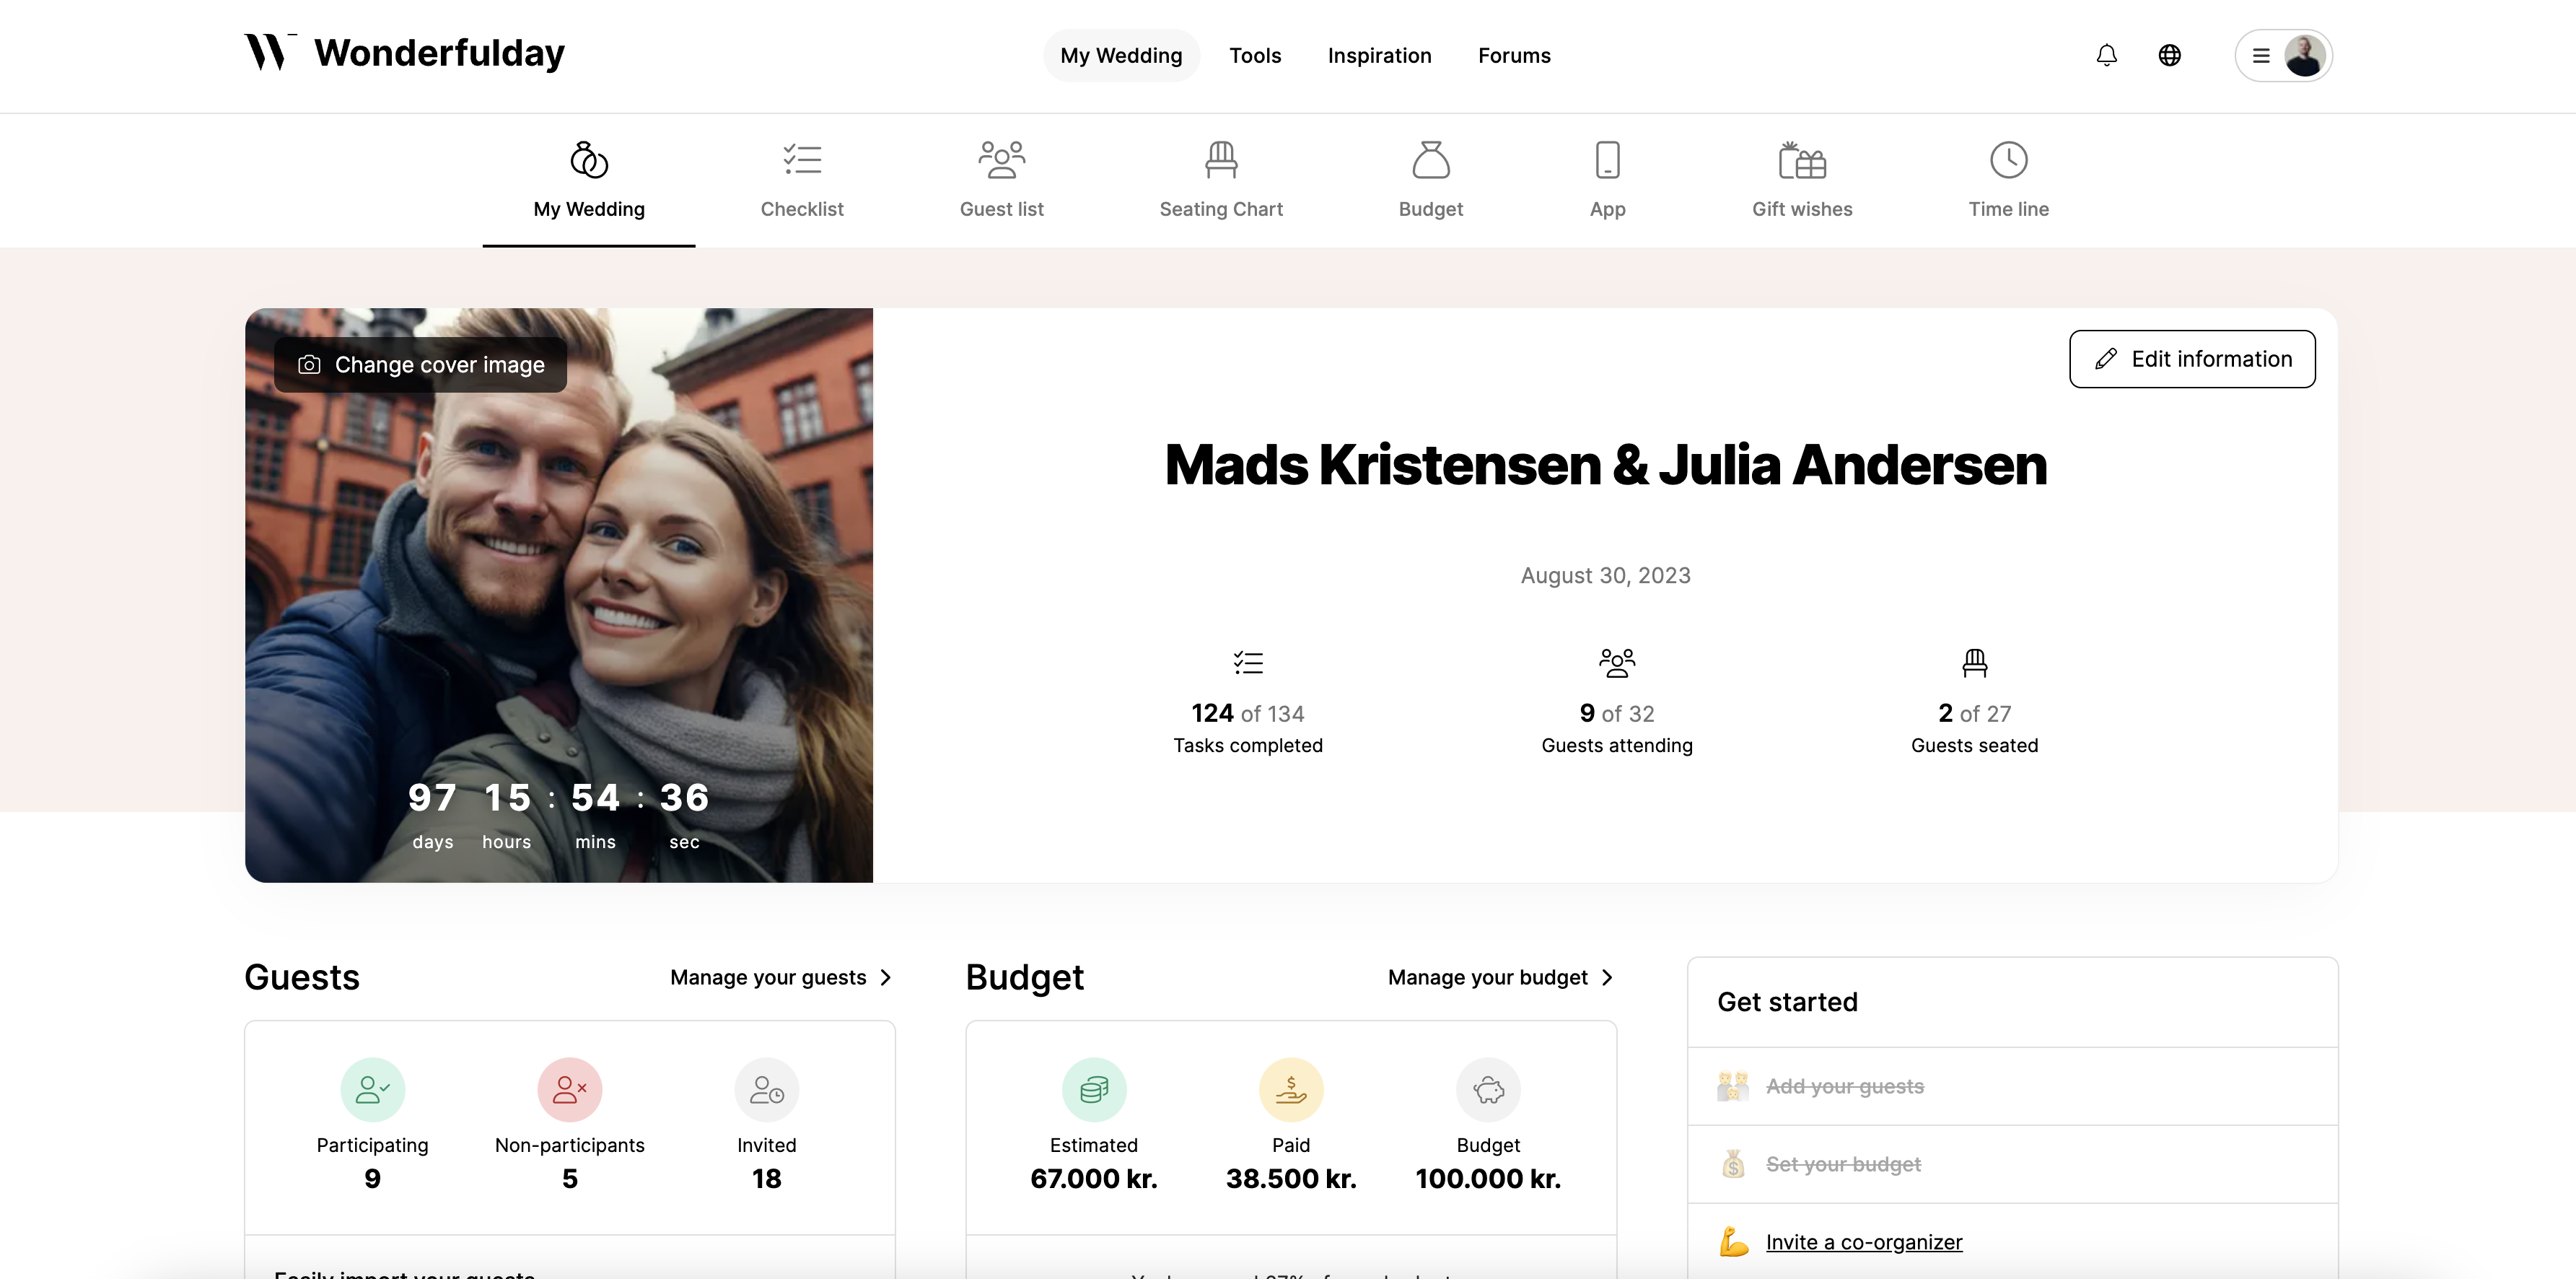Click the crossed-out Add your guests item
This screenshot has width=2576, height=1279.
pyautogui.click(x=1844, y=1086)
